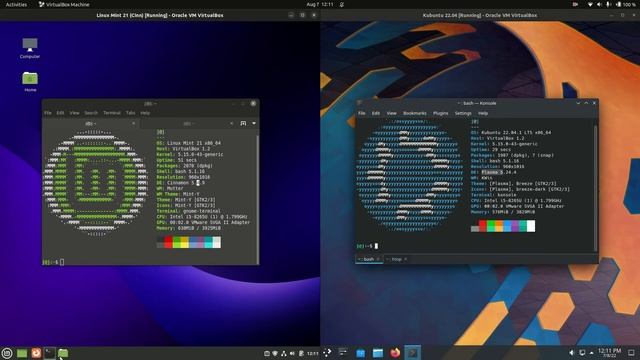Viewport: 640px width, 360px height.
Task: Open Dolphin file manager in Kubuntu panel
Action: [378, 353]
